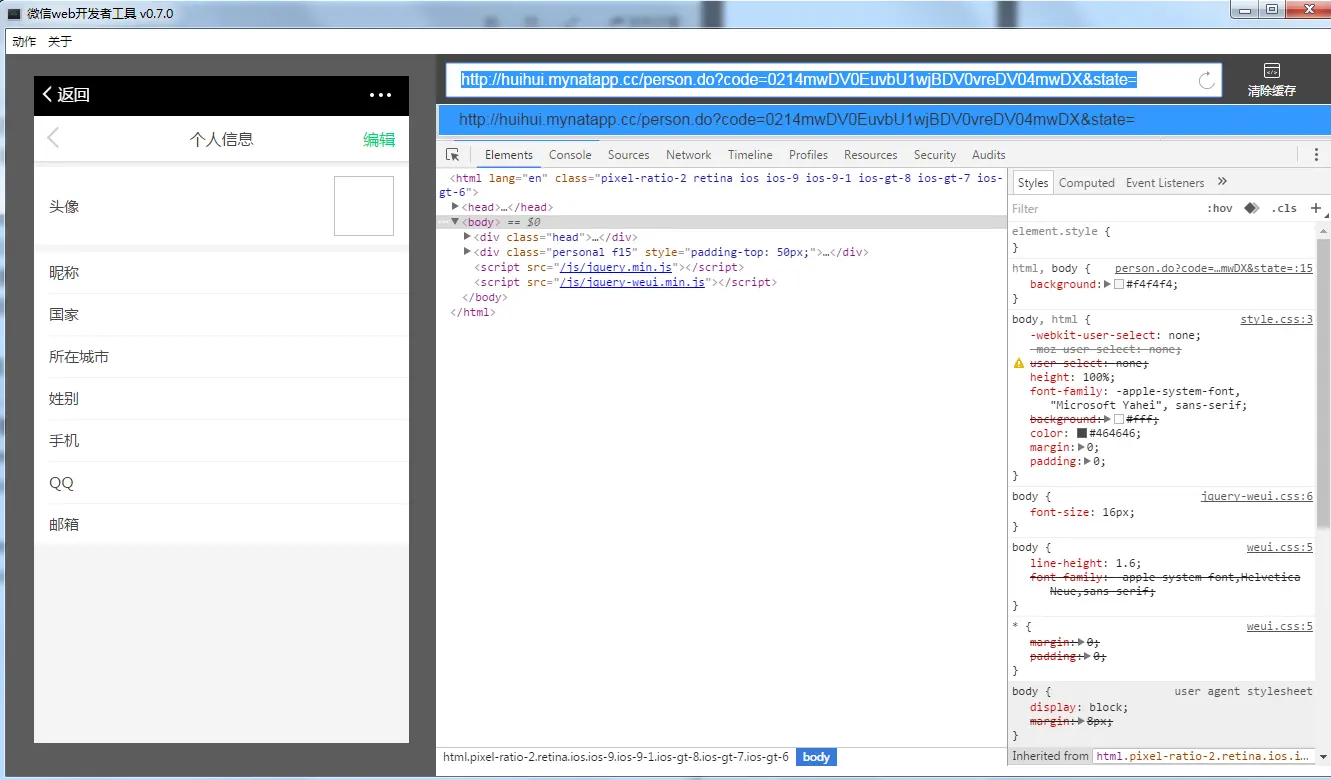The image size is (1331, 780).
Task: Tap the 国家 row
Action: 221,314
